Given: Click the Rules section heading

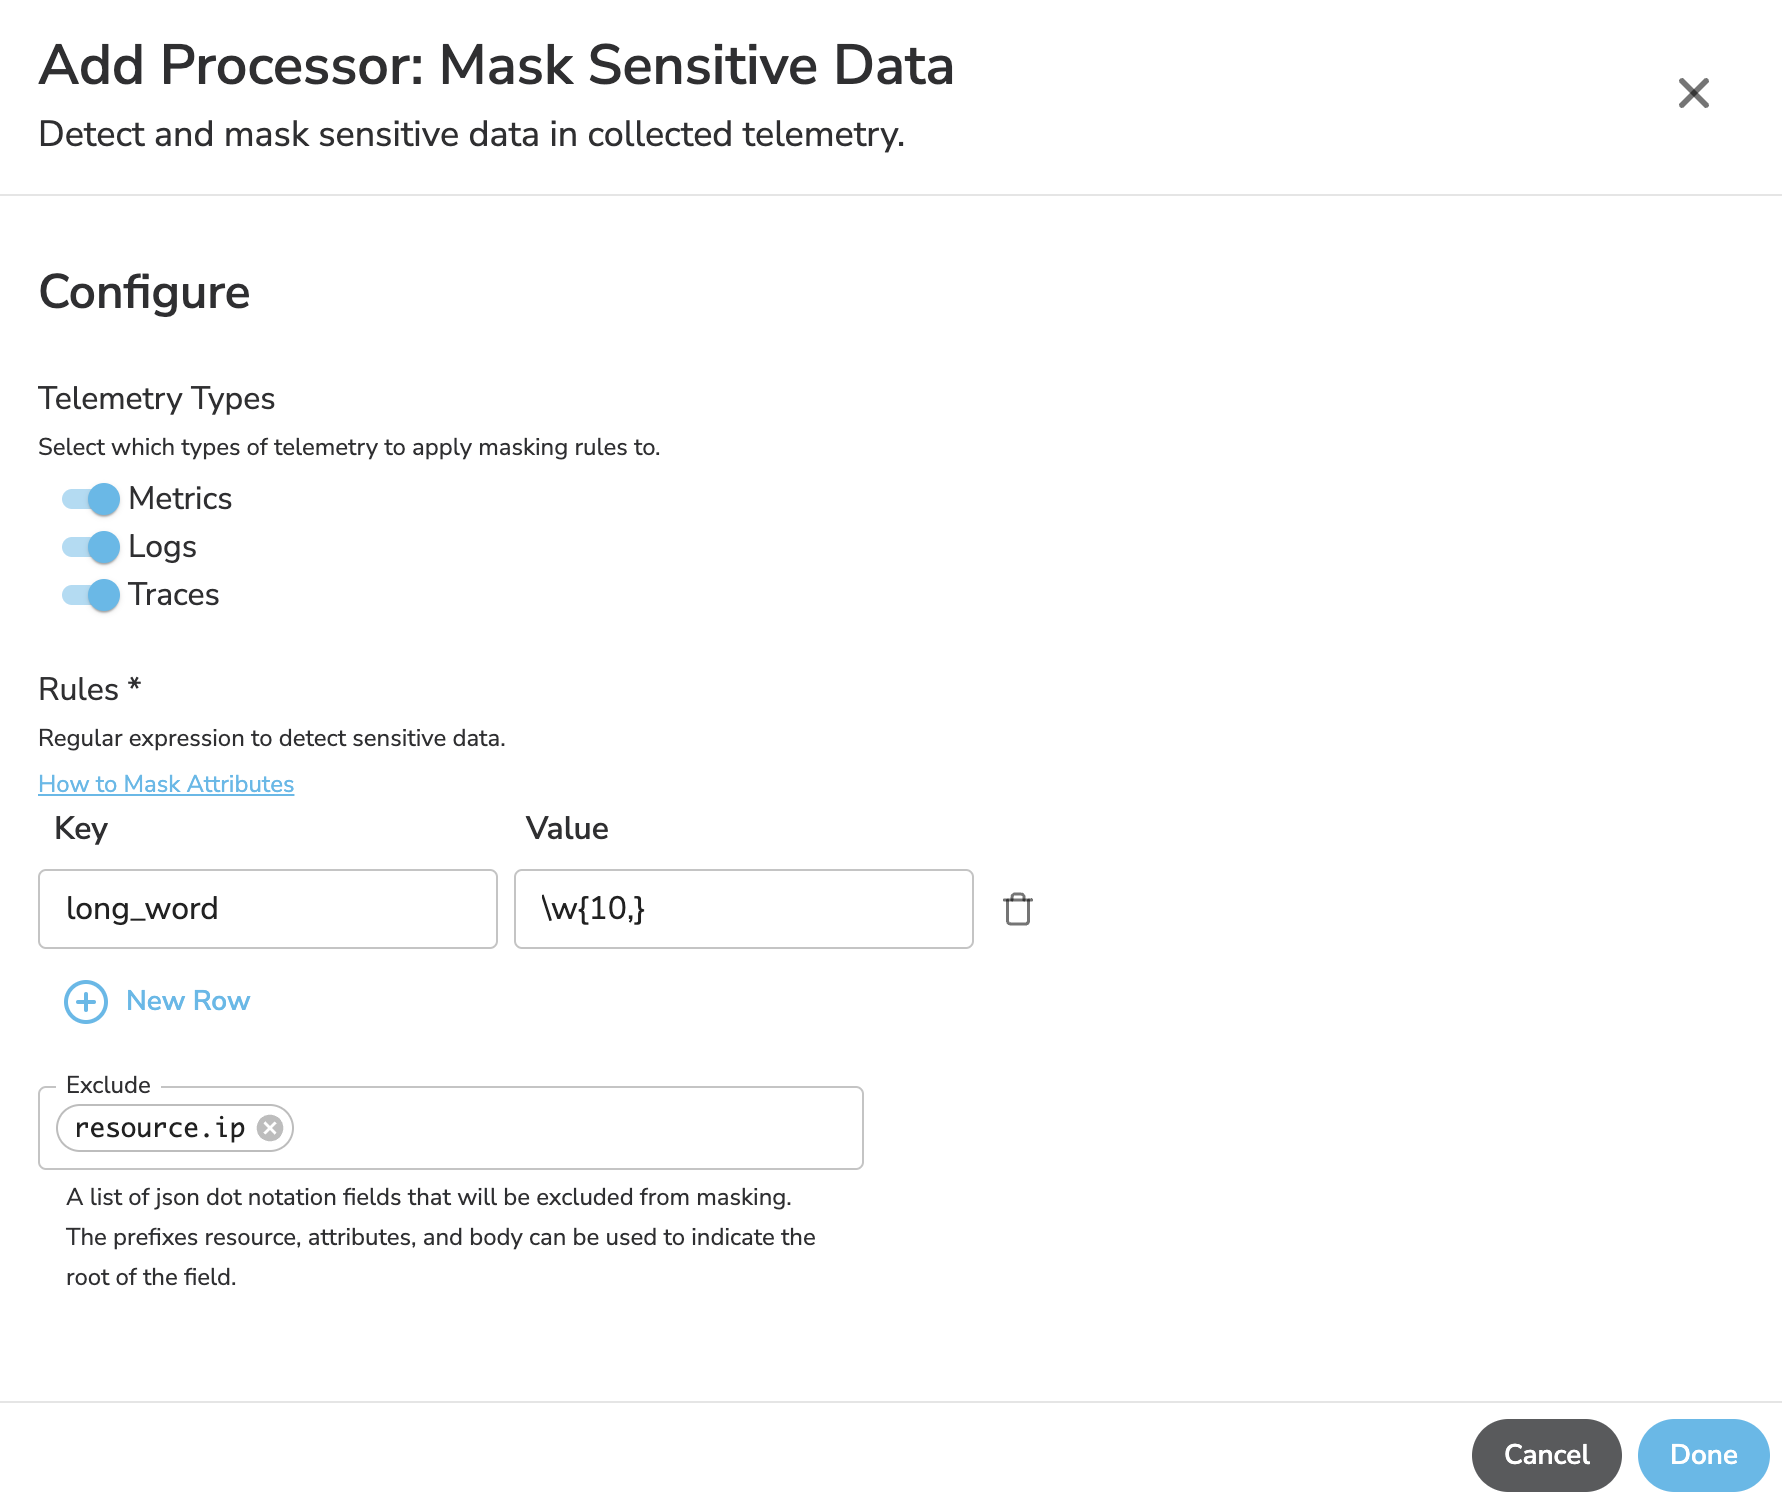Looking at the screenshot, I should (x=79, y=689).
